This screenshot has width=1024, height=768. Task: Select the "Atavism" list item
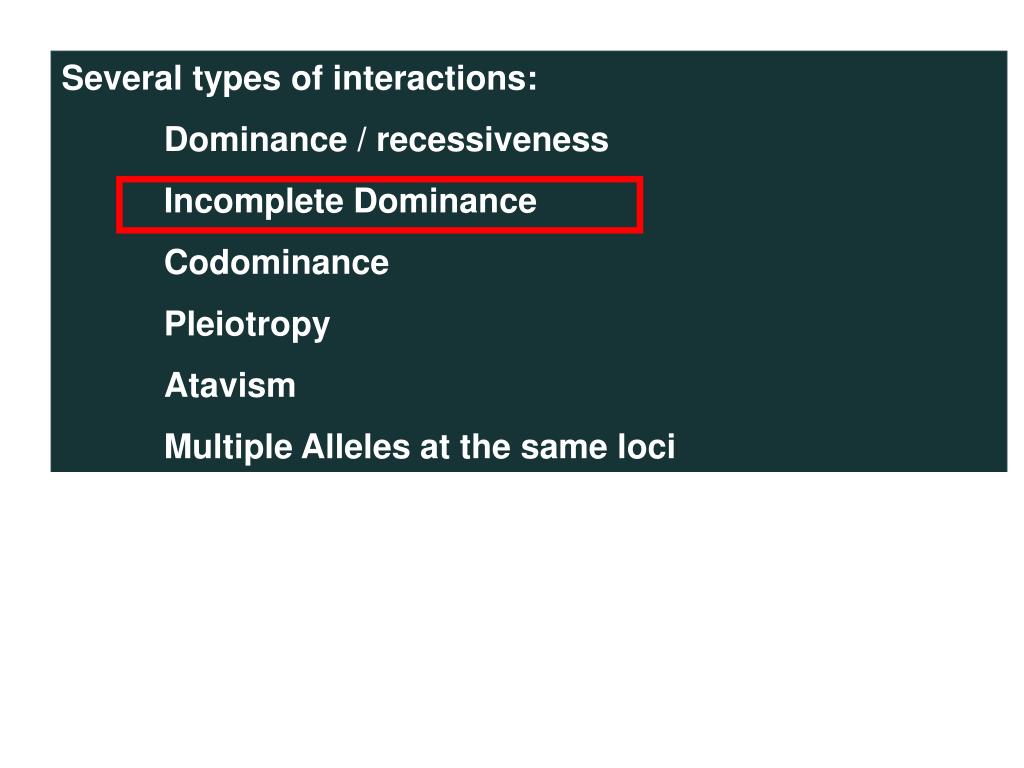tap(230, 385)
